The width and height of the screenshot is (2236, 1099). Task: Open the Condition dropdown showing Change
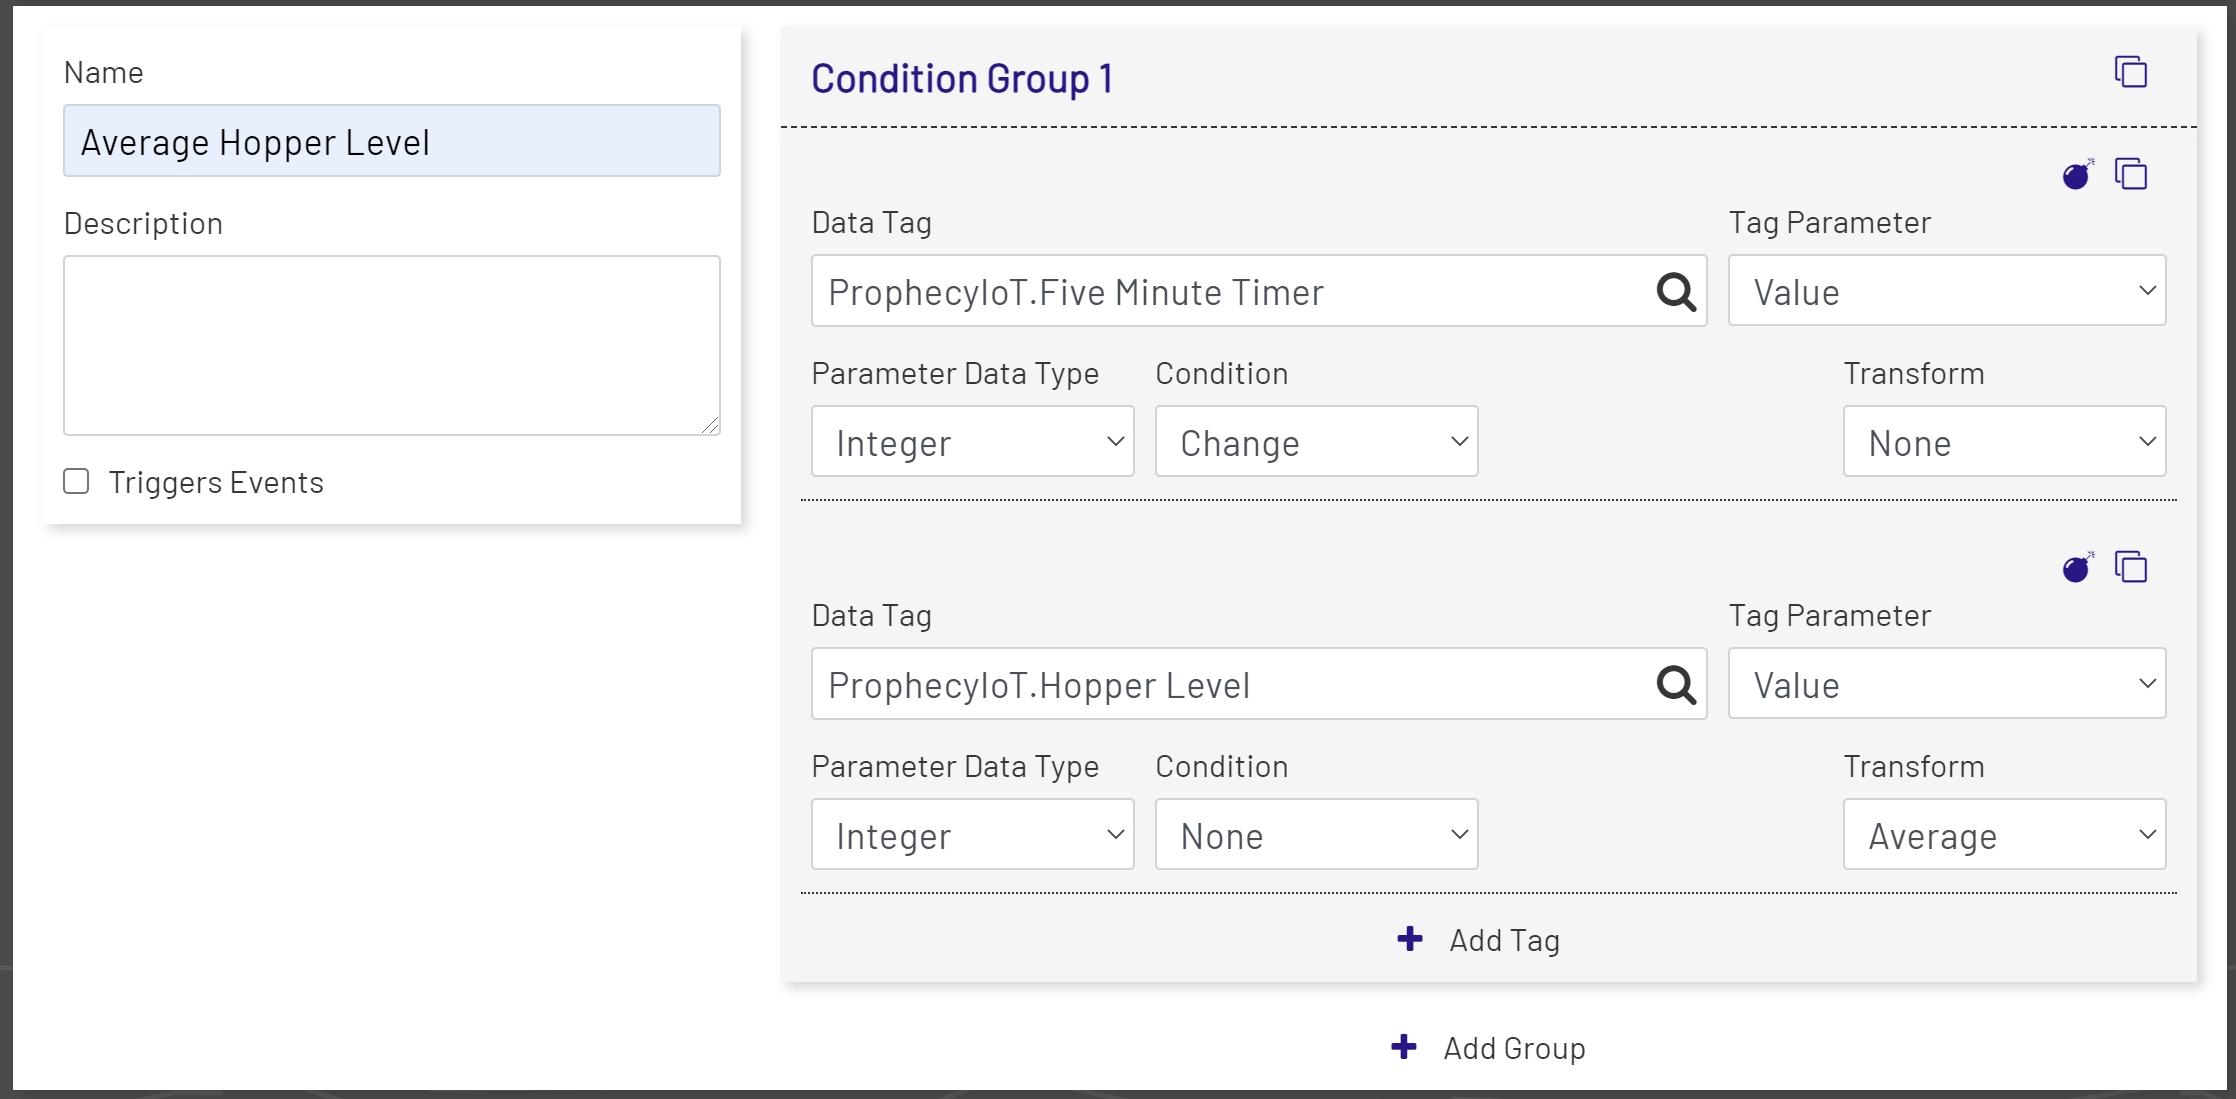pyautogui.click(x=1315, y=441)
